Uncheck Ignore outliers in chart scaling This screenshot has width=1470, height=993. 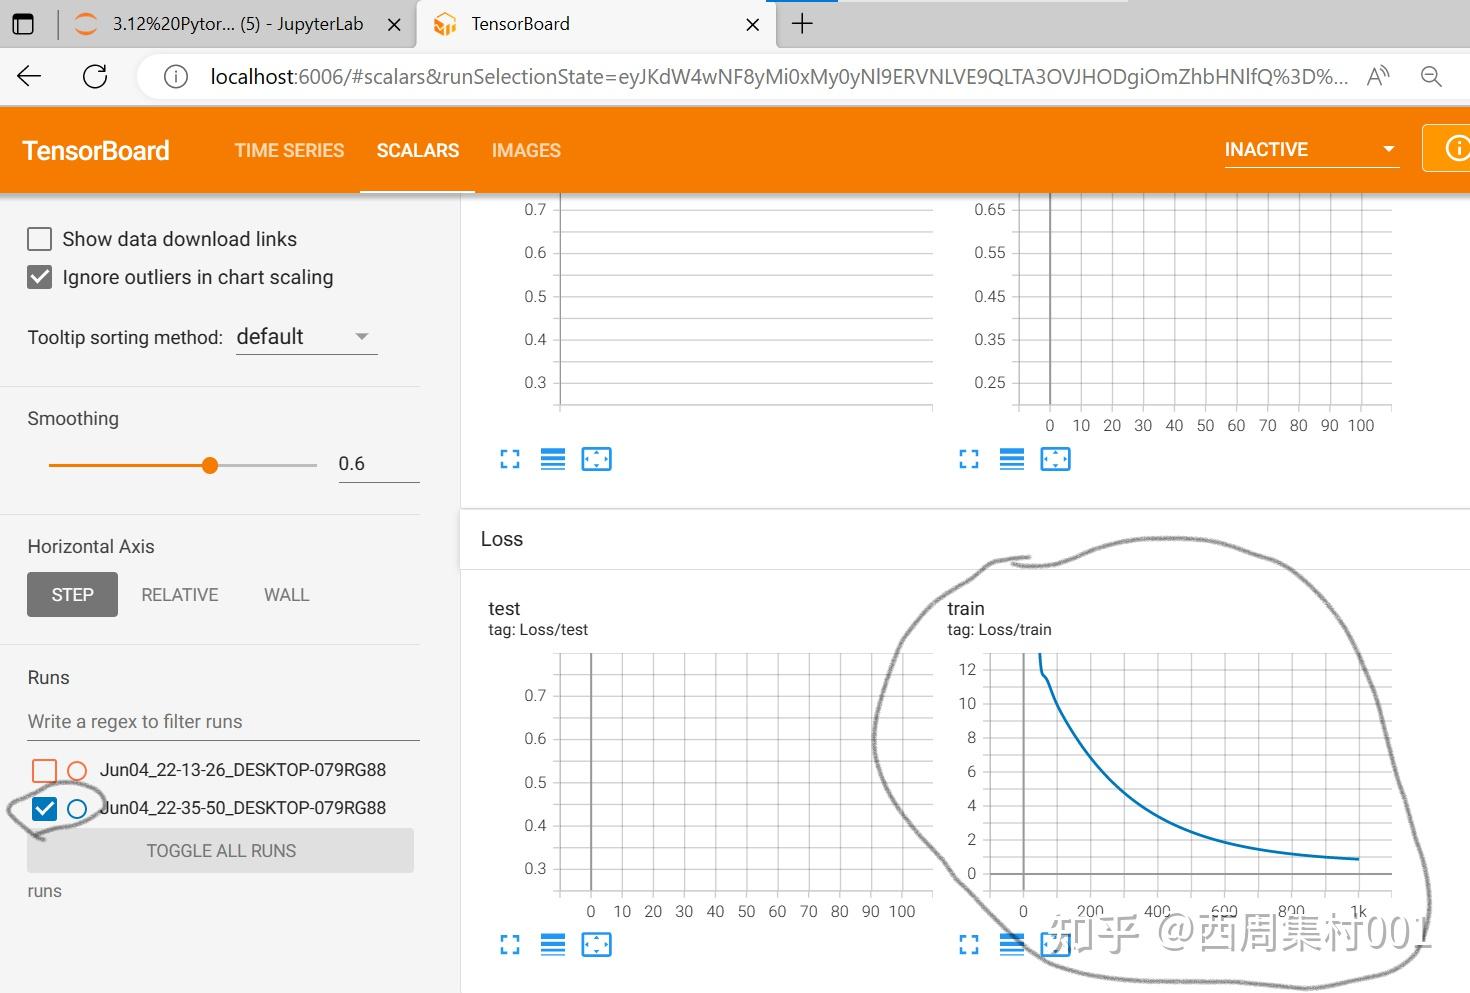(x=40, y=277)
